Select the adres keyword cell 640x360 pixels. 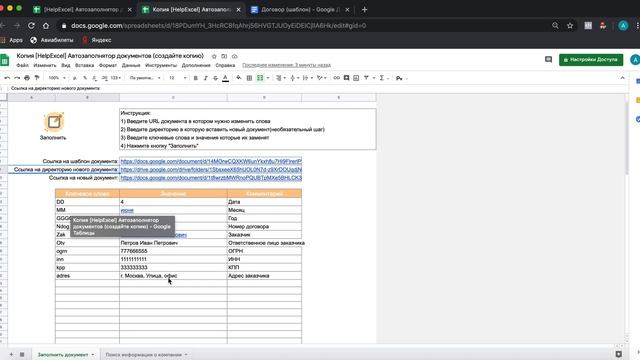point(87,276)
